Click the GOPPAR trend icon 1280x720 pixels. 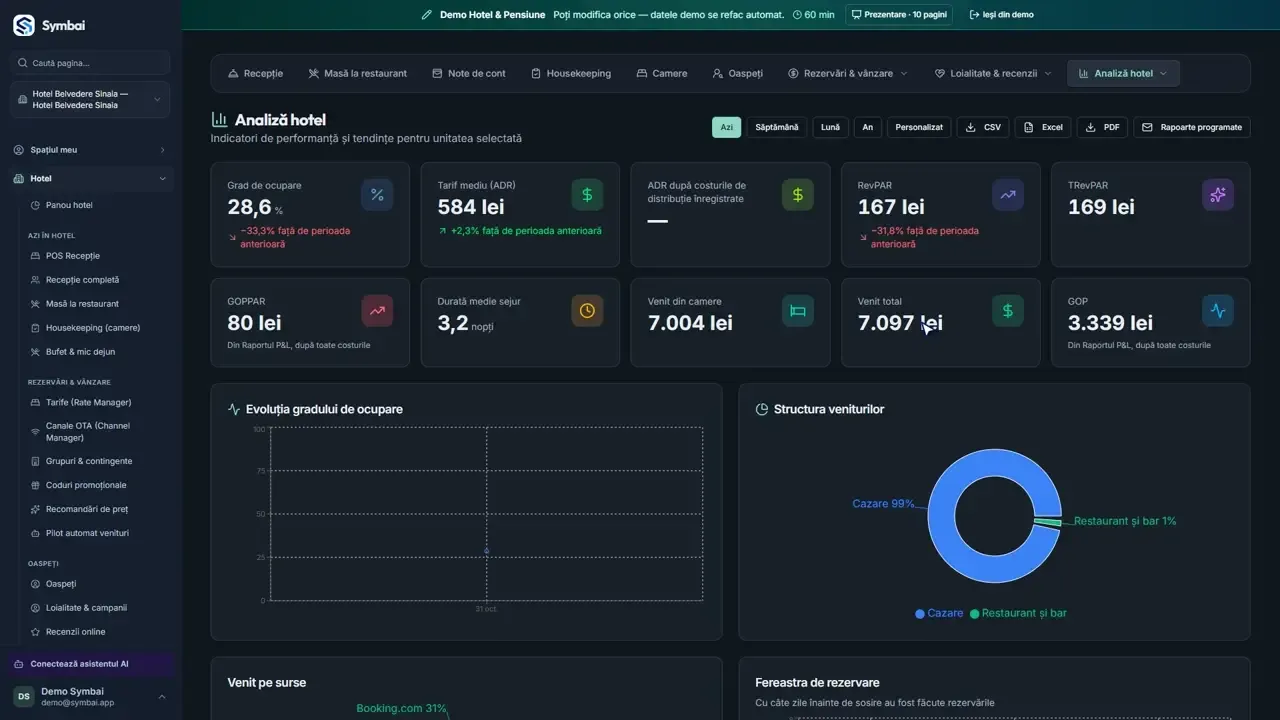pos(377,311)
